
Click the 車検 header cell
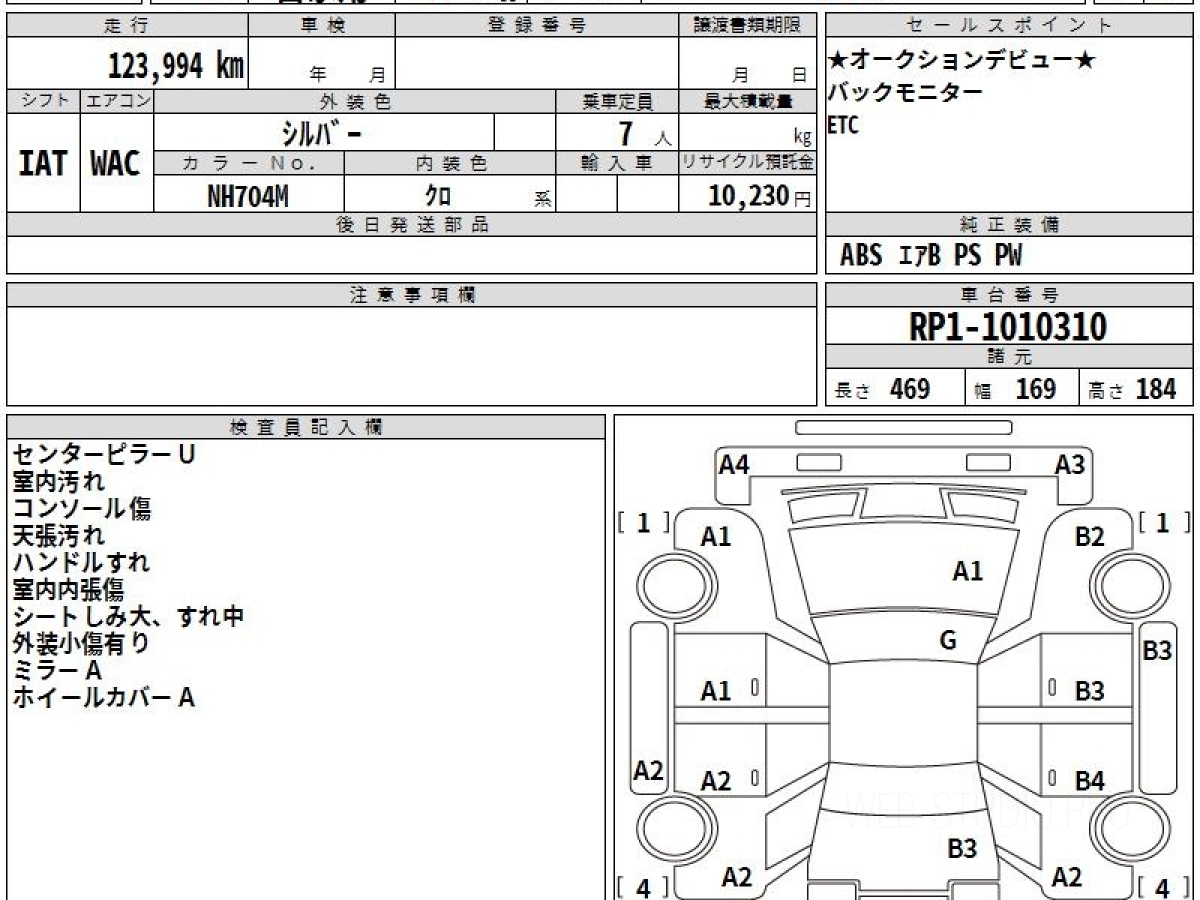point(321,26)
